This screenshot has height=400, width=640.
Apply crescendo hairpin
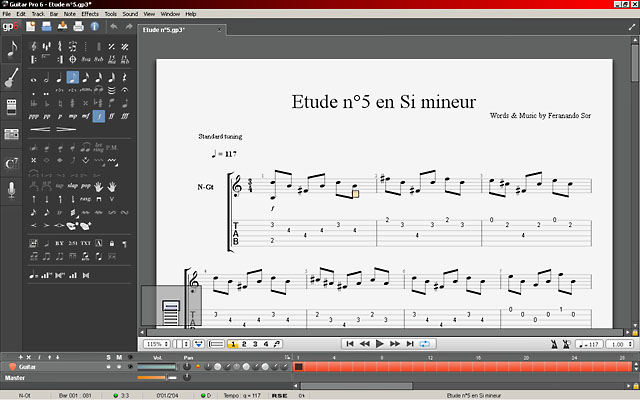(x=40, y=129)
